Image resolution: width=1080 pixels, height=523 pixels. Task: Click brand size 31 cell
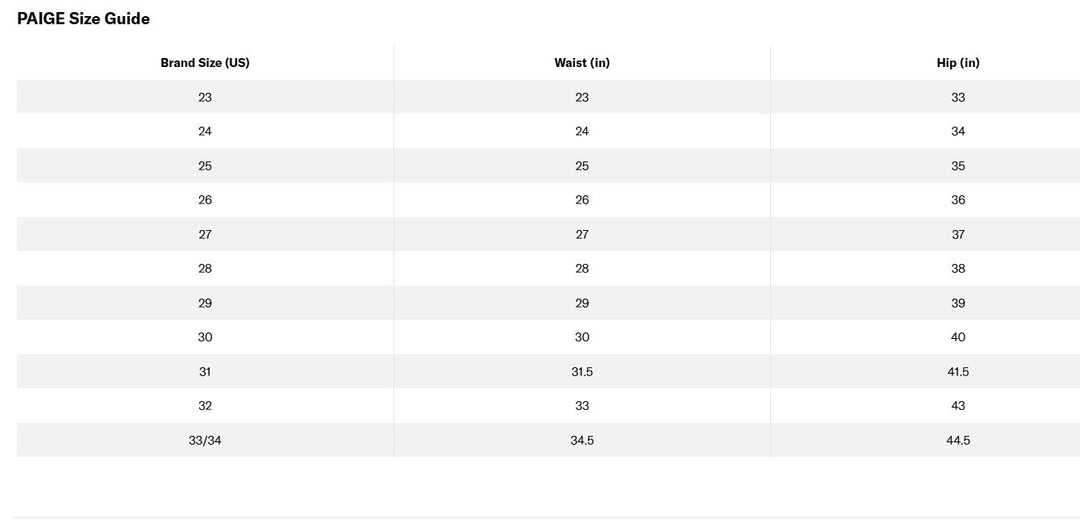click(205, 371)
